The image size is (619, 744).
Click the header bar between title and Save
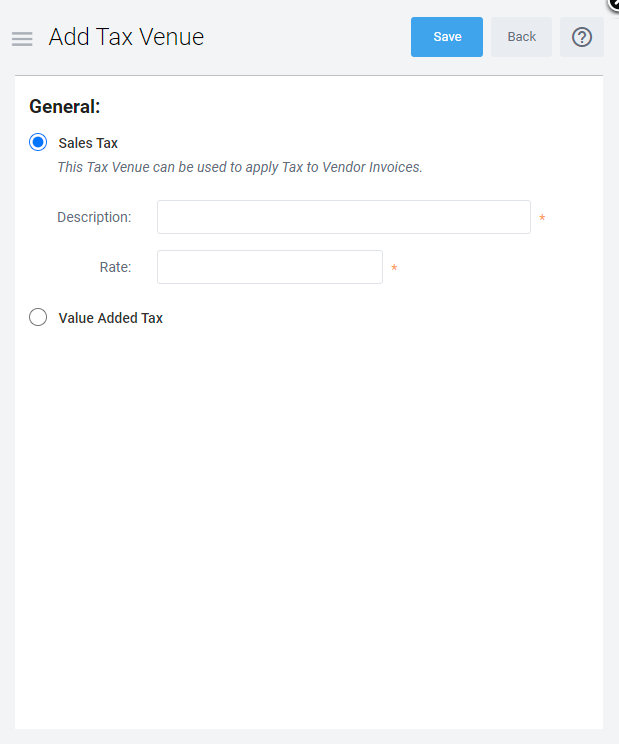tap(300, 37)
